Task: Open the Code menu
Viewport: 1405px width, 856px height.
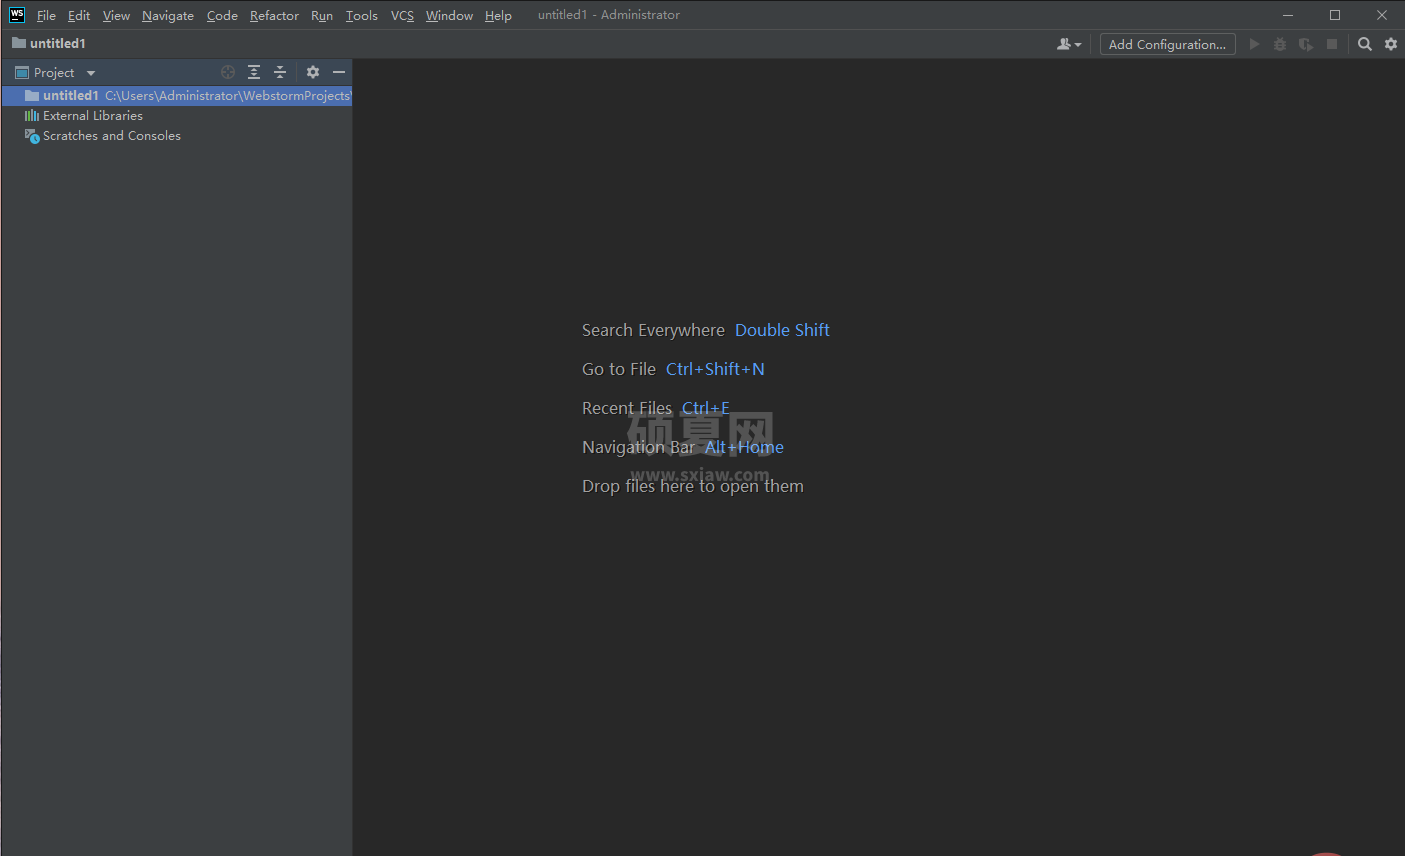Action: click(222, 15)
